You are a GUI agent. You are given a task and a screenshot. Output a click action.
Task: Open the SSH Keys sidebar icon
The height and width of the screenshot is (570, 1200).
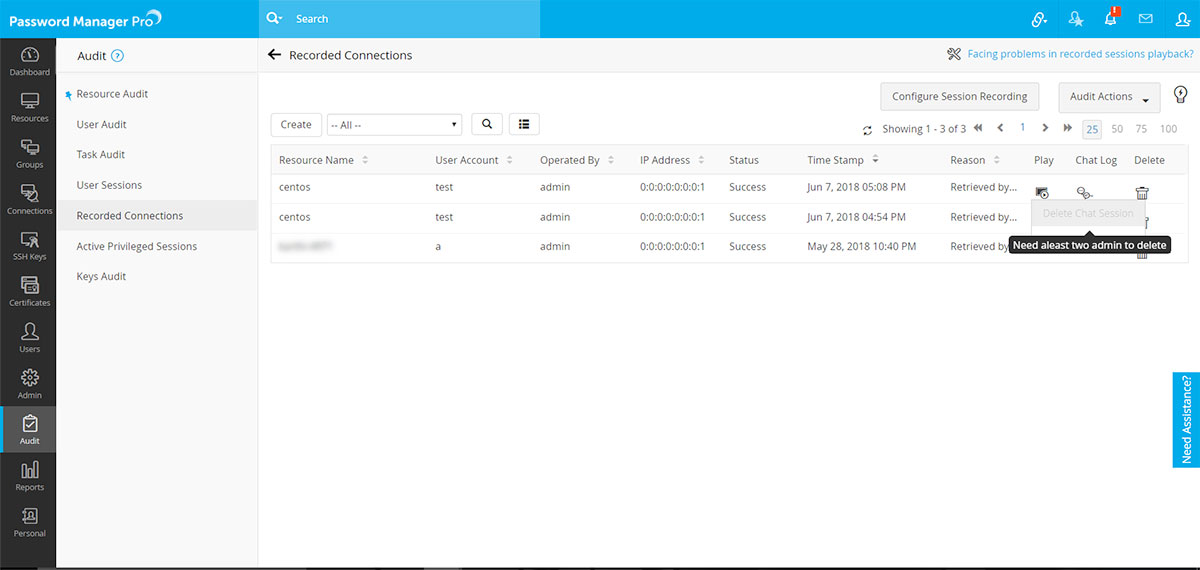pos(29,246)
